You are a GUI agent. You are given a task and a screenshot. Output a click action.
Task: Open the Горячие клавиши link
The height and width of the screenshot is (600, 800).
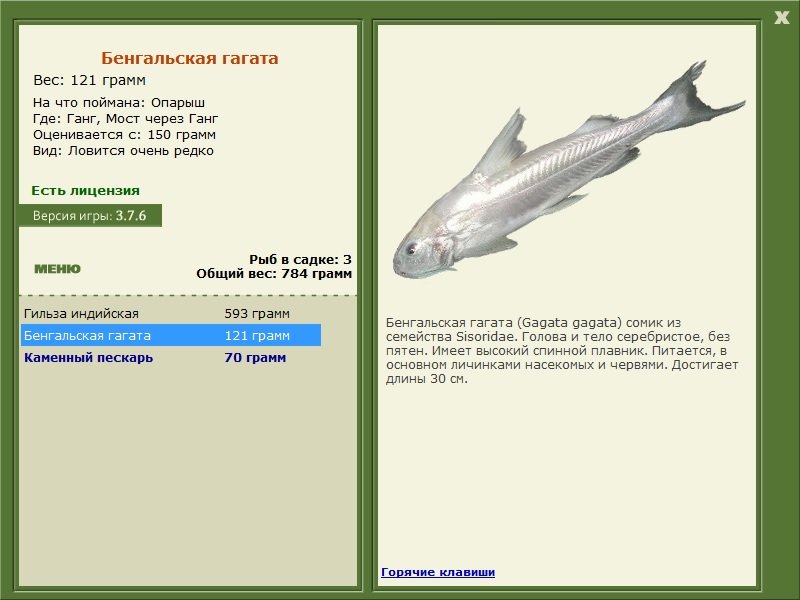[x=438, y=572]
